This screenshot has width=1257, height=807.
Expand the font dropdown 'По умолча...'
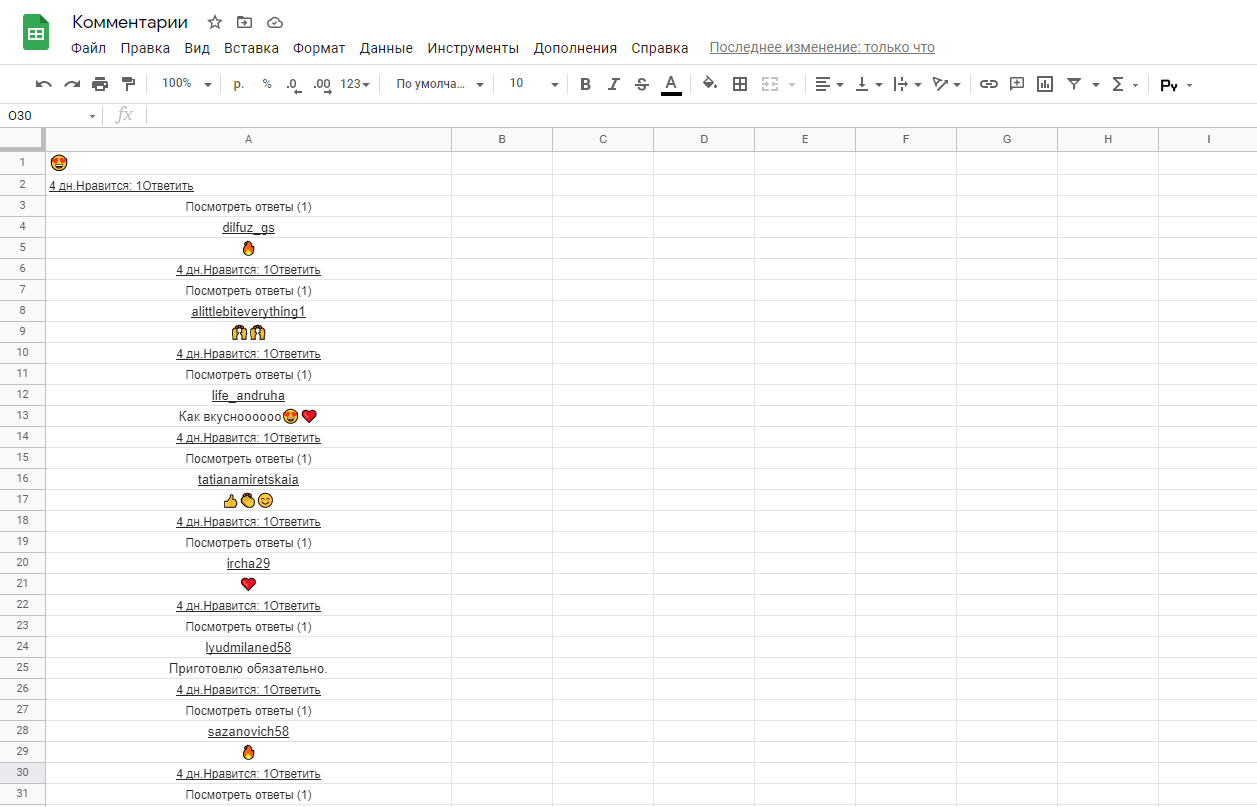pos(440,84)
